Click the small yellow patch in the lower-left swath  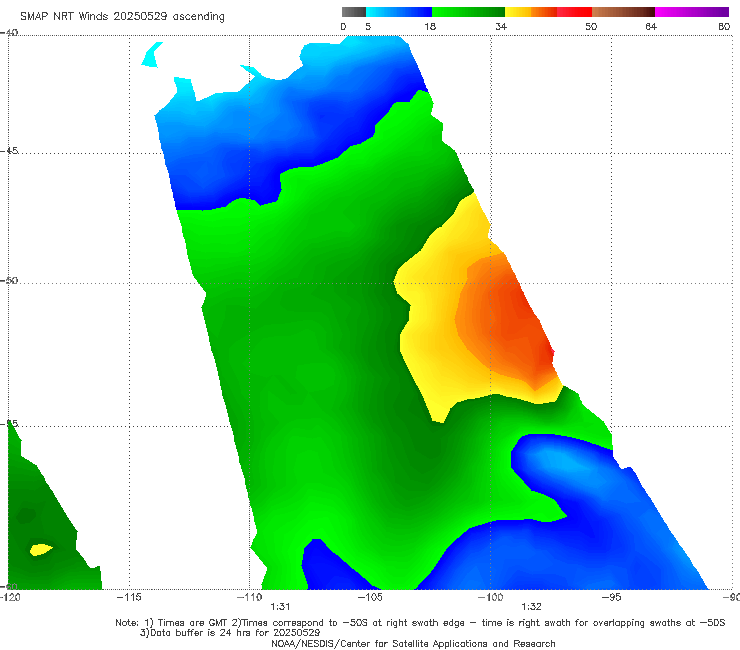coord(41,549)
